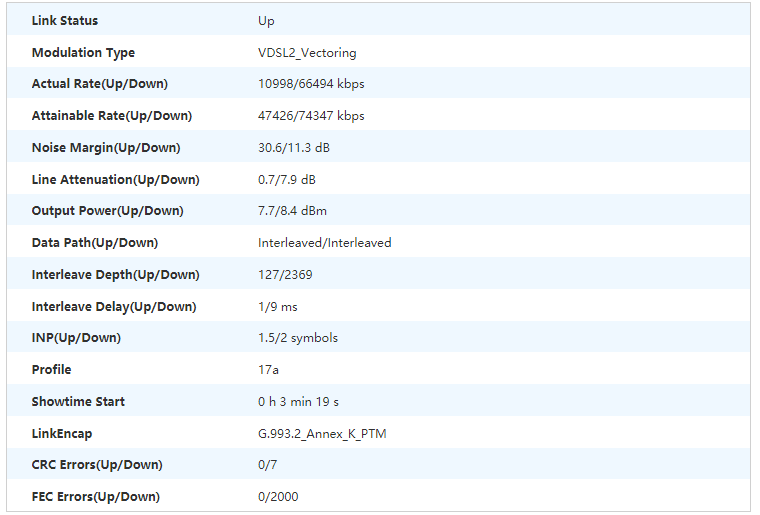Click the '127/2369' value
Screen dimensions: 760x515
[285, 275]
